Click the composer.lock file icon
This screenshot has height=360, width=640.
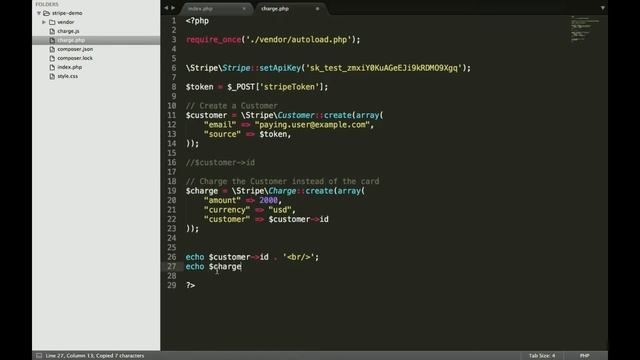point(52,58)
